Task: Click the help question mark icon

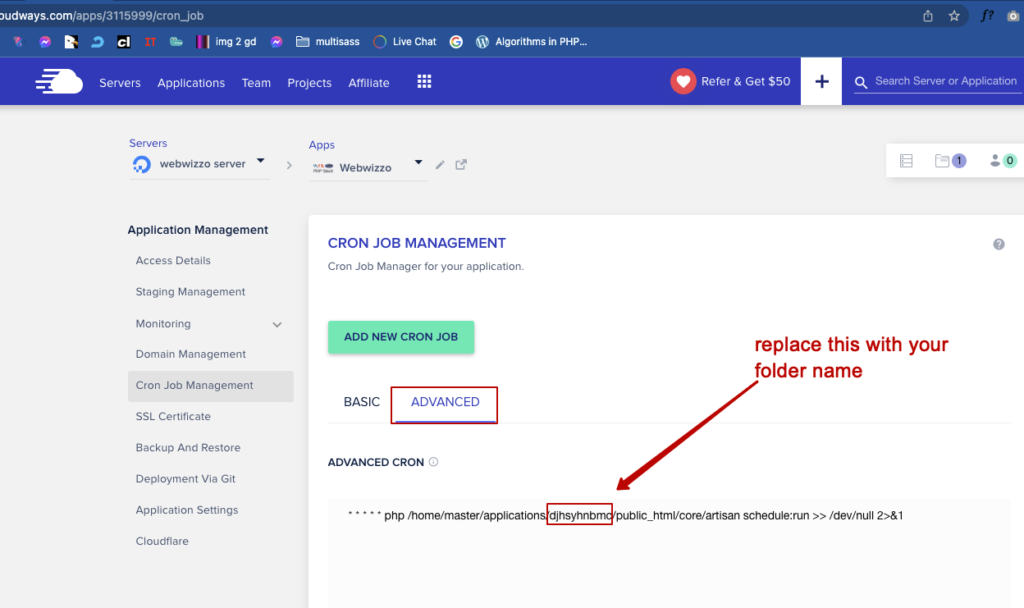Action: click(999, 244)
